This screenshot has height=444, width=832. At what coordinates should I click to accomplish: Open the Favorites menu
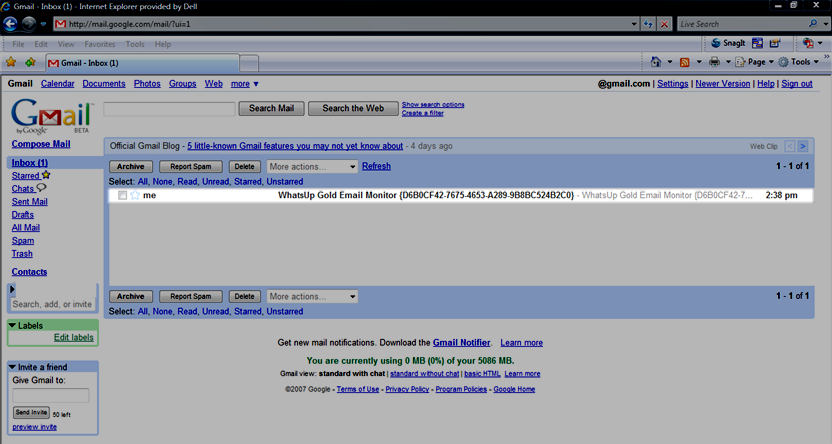pos(100,44)
